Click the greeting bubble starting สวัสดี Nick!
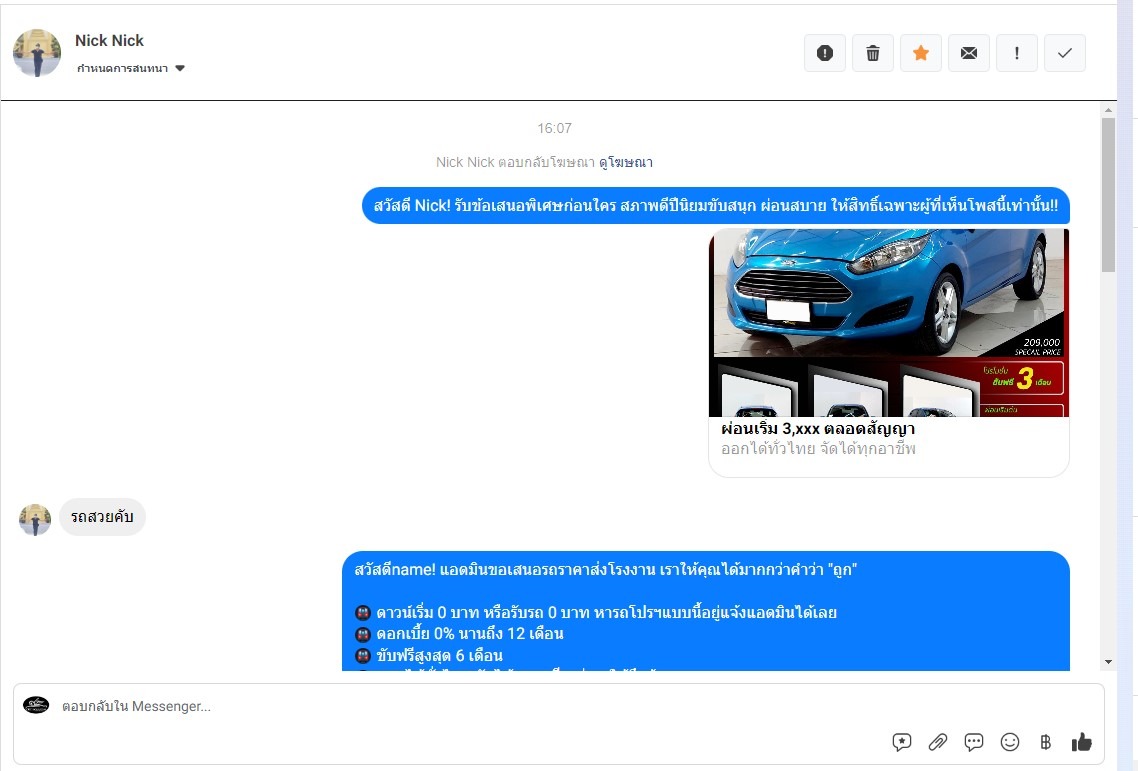The height and width of the screenshot is (771, 1138). [716, 205]
